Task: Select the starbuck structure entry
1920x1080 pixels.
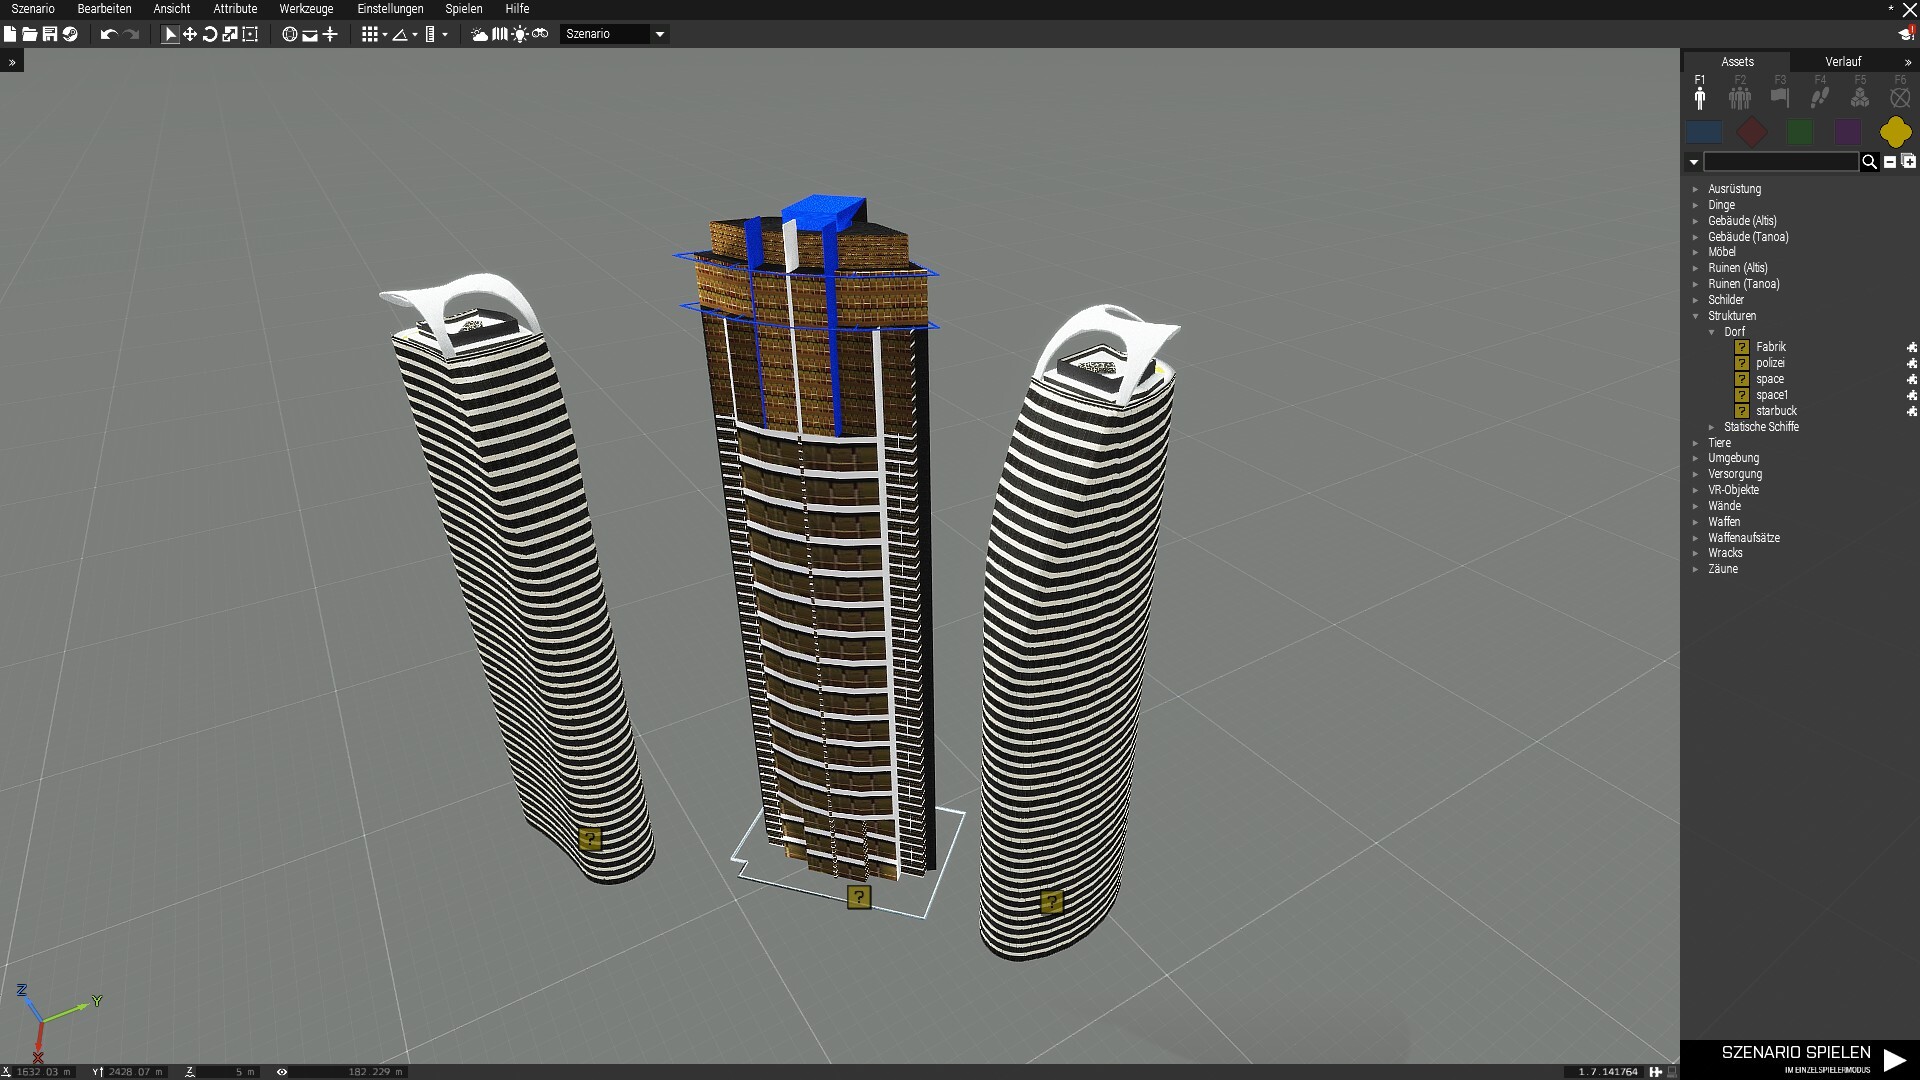Action: 1776,411
